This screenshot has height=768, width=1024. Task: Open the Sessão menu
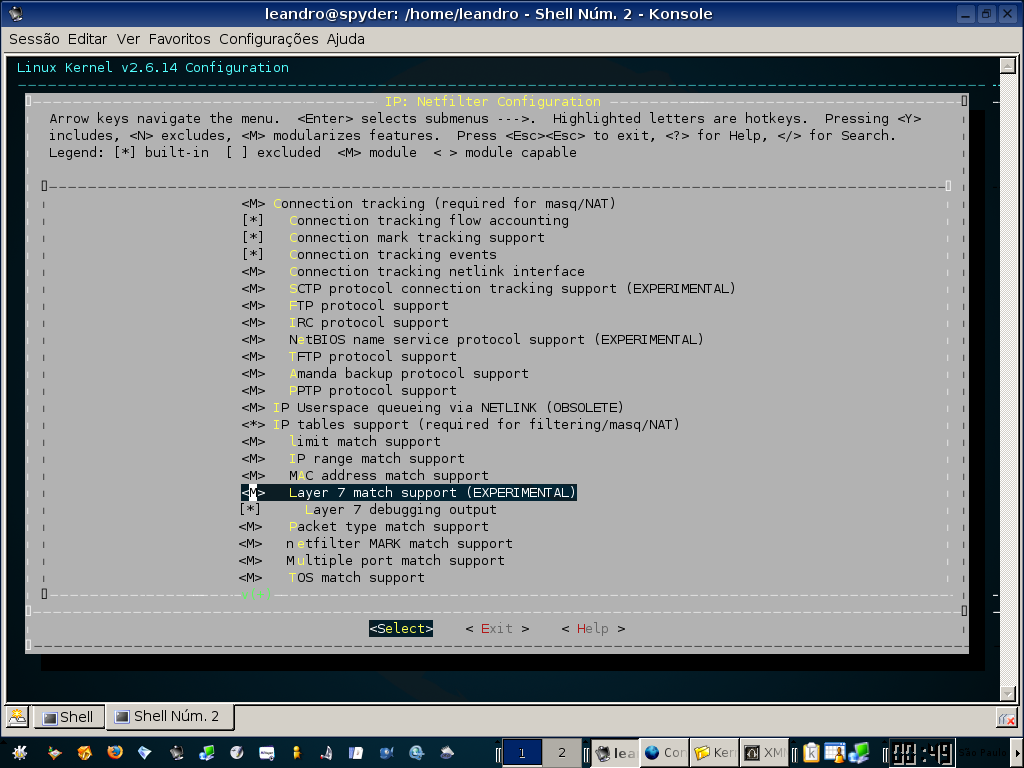click(34, 39)
